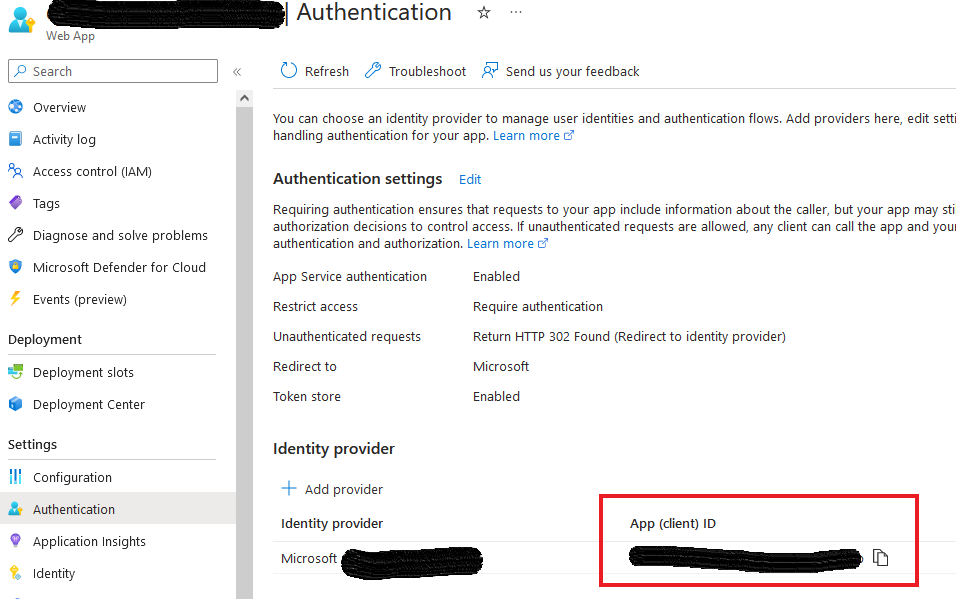Open the Identity settings page
Viewport: 956px width, 599px height.
pyautogui.click(x=54, y=573)
